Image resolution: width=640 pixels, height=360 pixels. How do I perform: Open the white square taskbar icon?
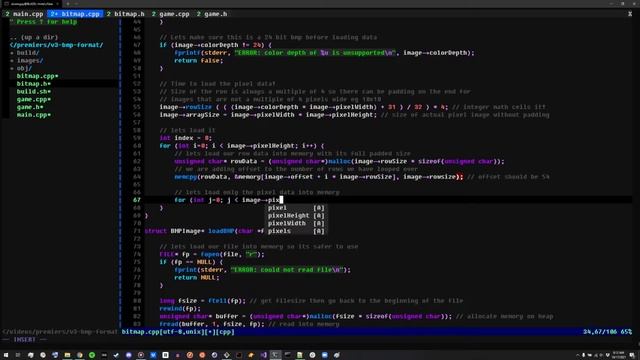click(165, 355)
